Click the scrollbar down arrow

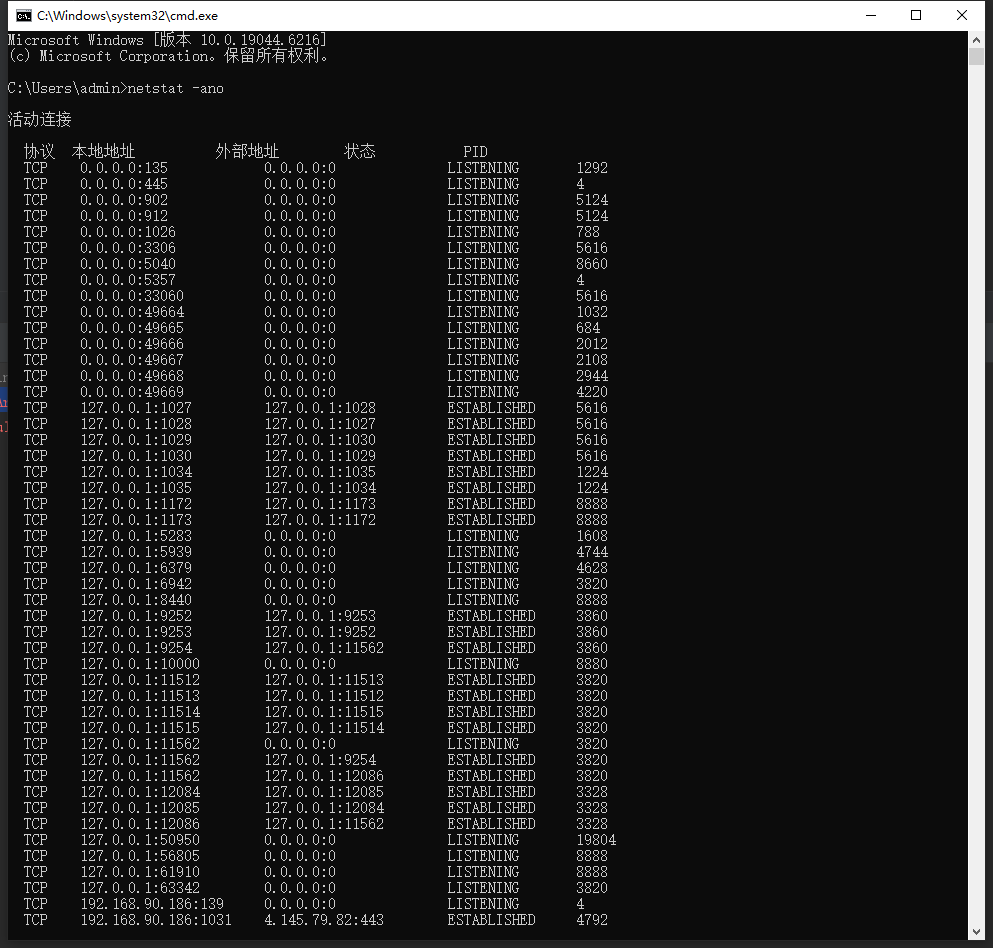point(976,932)
